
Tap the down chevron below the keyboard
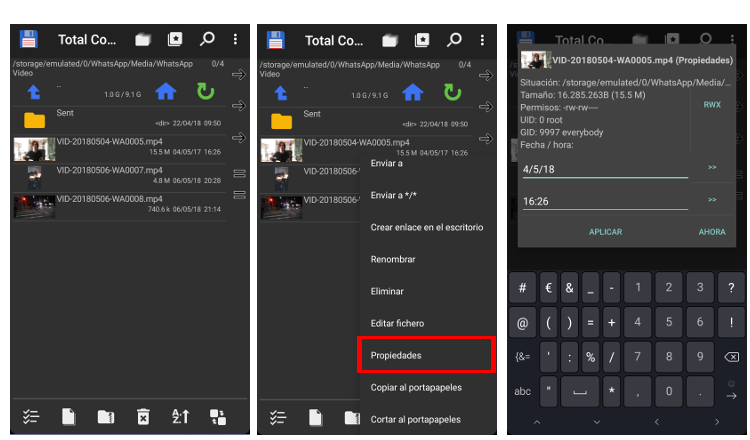pos(596,422)
